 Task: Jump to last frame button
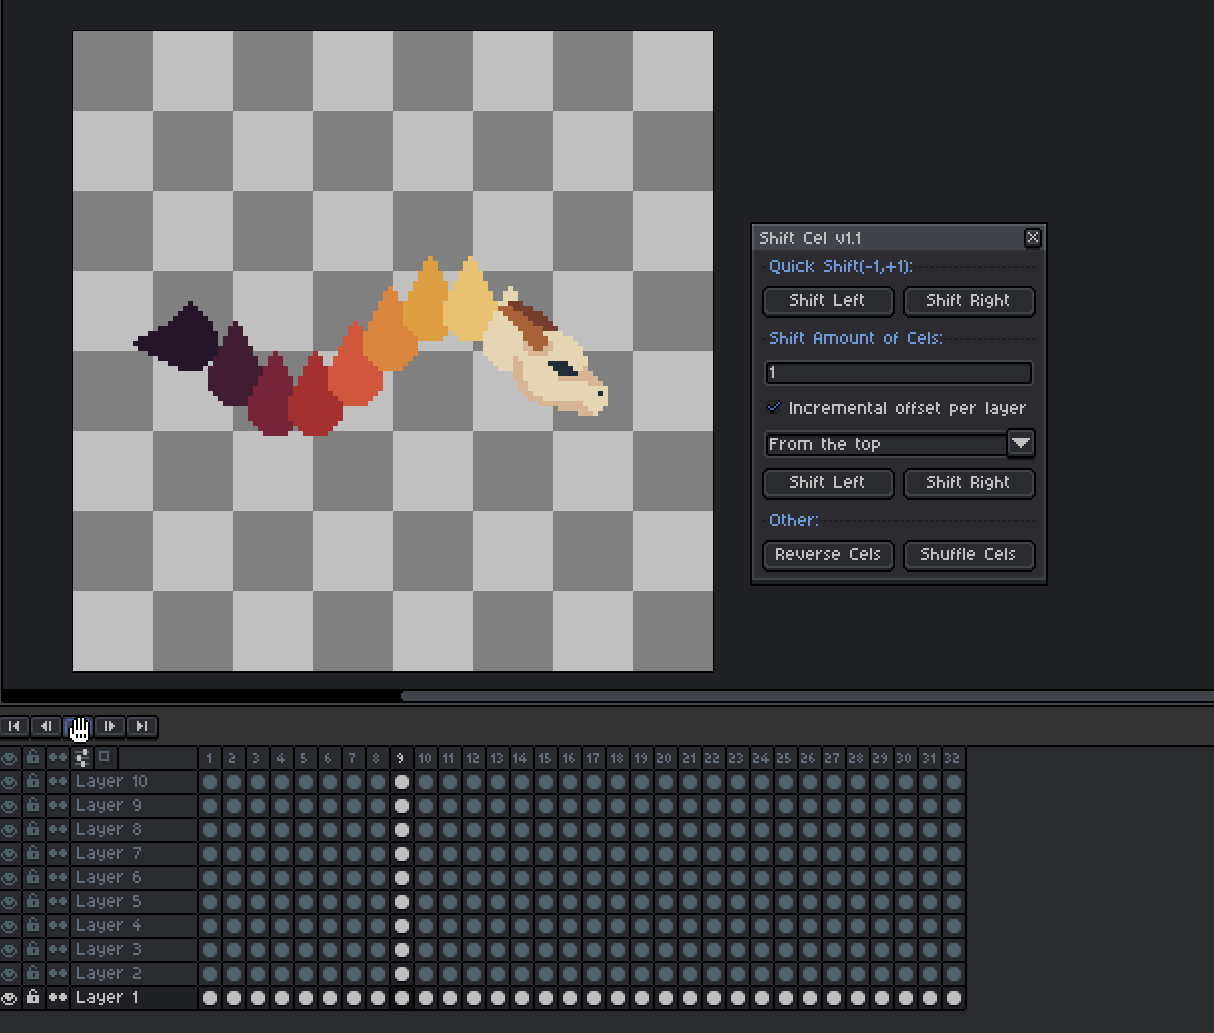tap(142, 726)
